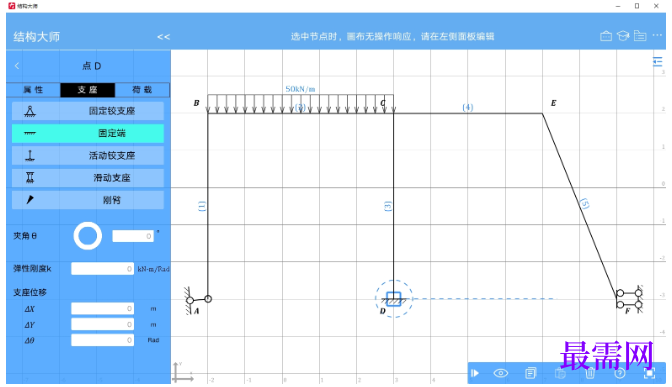The width and height of the screenshot is (672, 387).
Task: Toggle the right side panel list icon
Action: [x=657, y=62]
